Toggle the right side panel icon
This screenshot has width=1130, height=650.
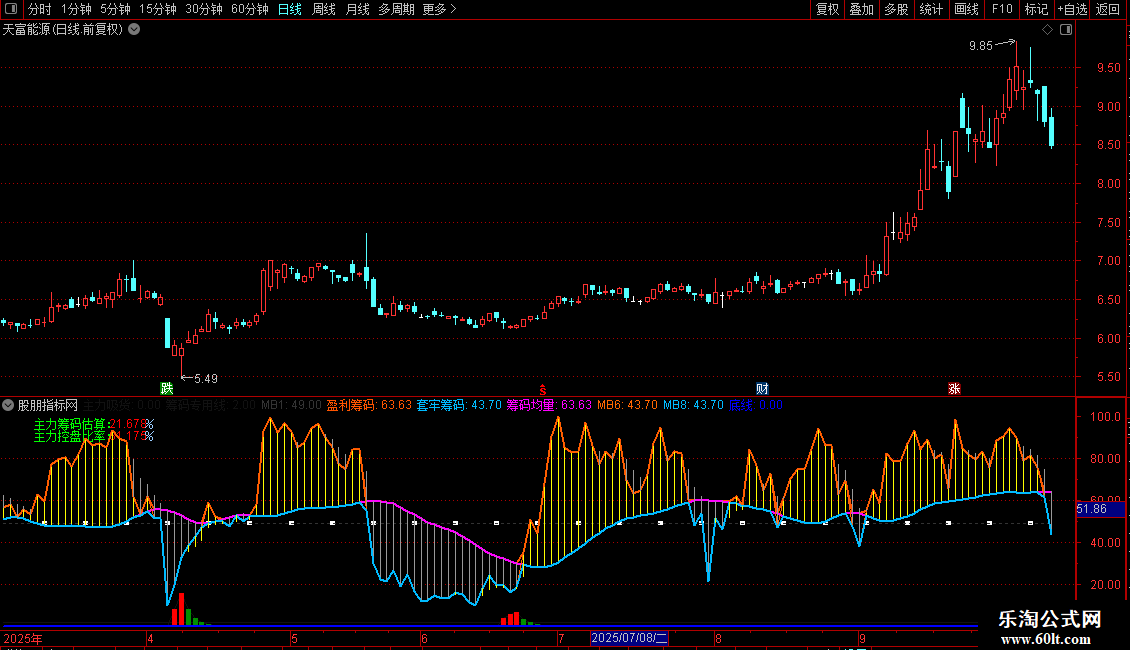(x=1066, y=30)
